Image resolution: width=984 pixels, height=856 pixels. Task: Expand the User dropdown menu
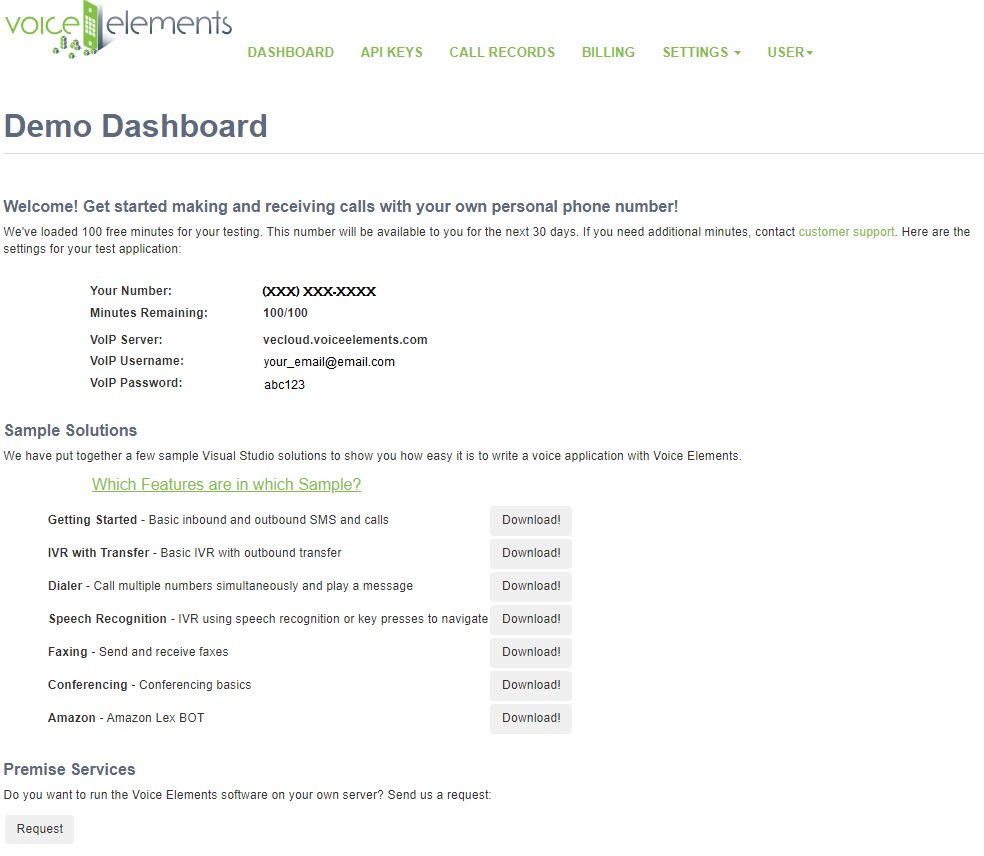[x=790, y=52]
